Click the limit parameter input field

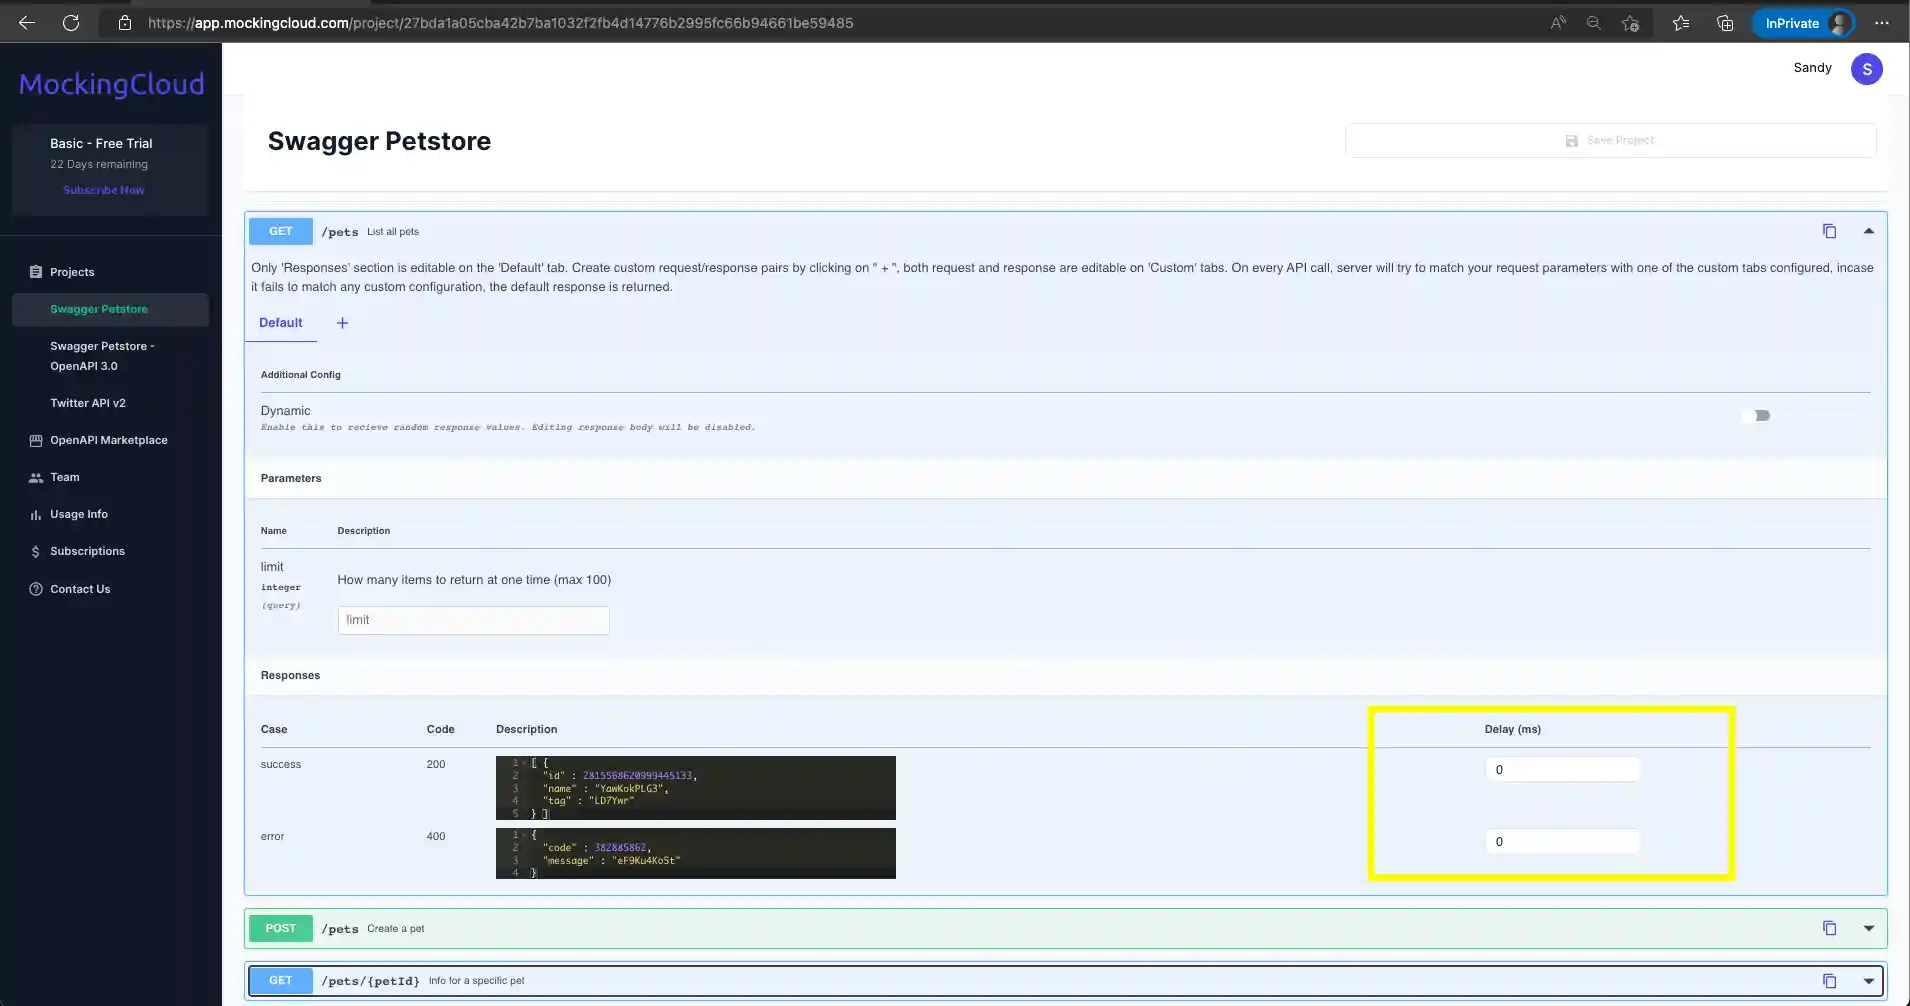[473, 620]
